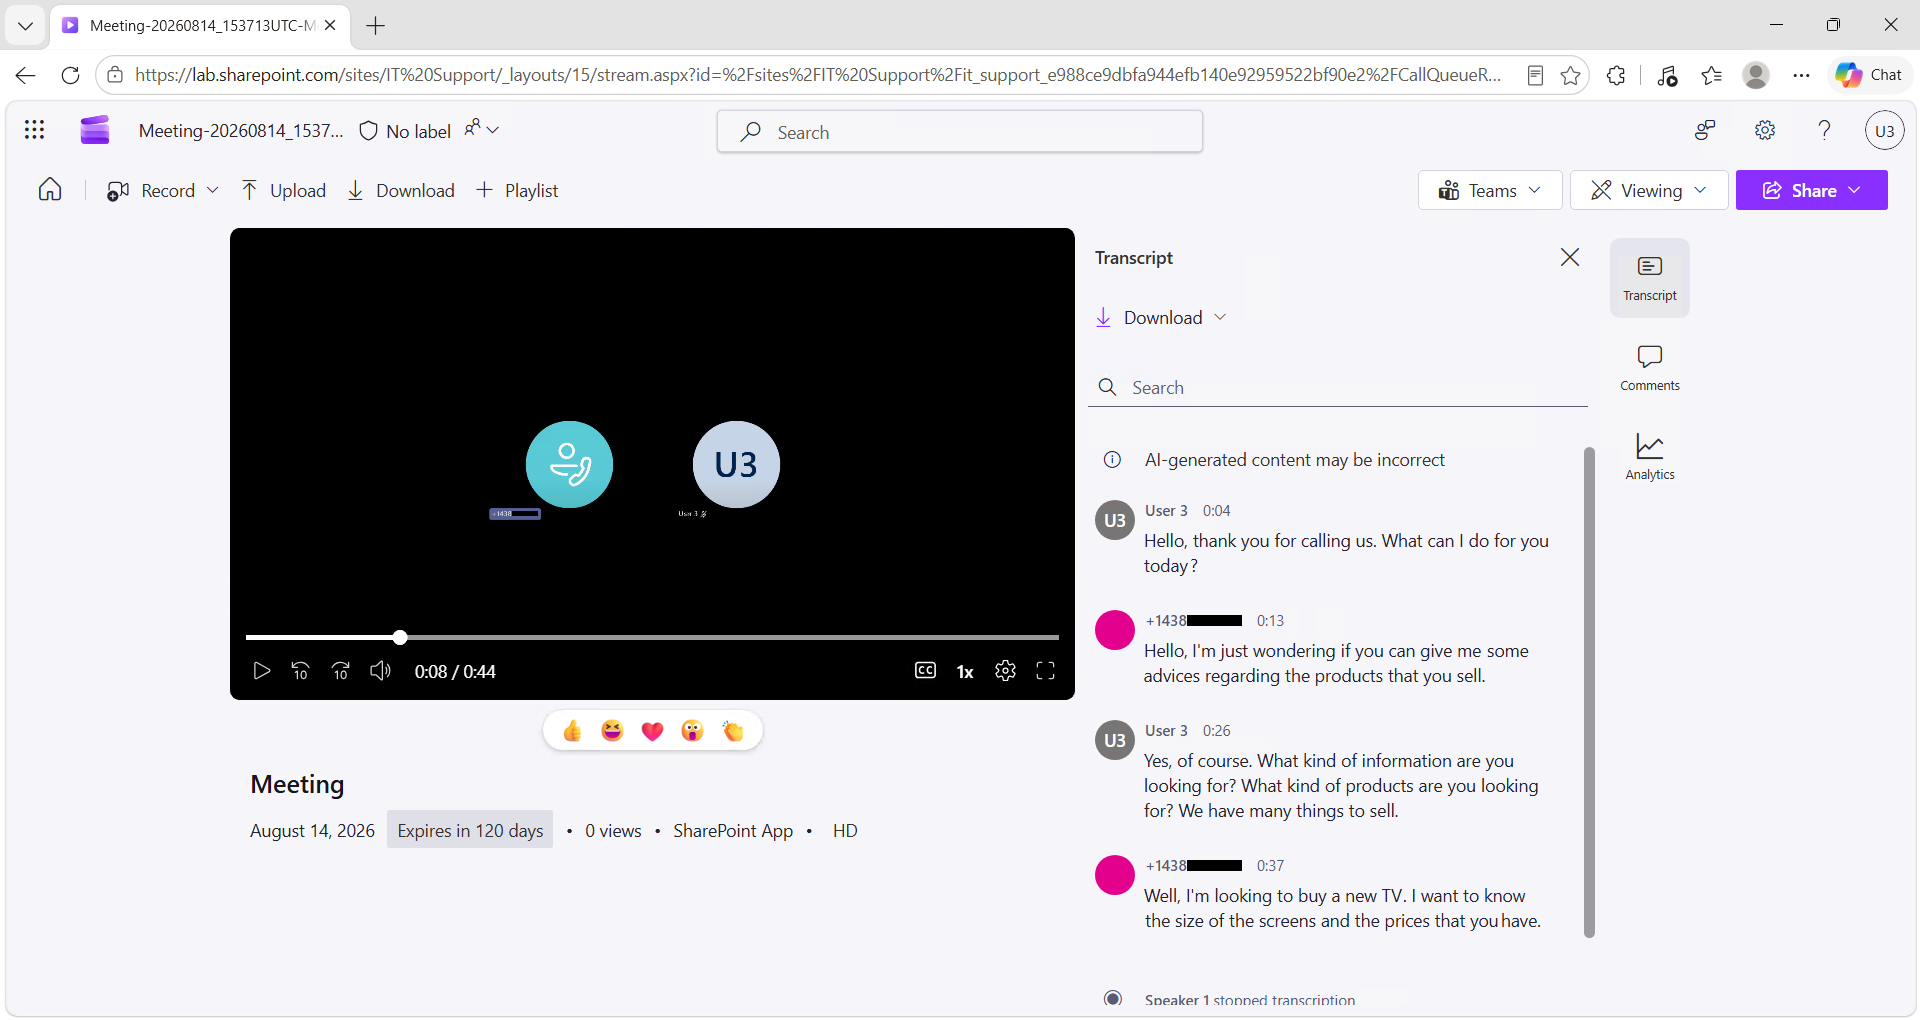This screenshot has width=1920, height=1020.
Task: Click the AI-generated content info icon
Action: tap(1112, 460)
